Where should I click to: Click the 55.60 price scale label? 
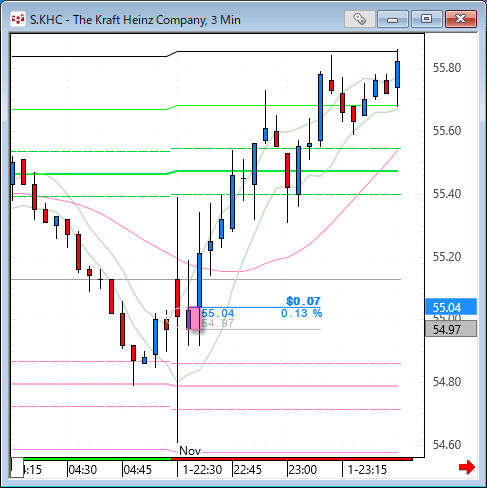pos(447,131)
